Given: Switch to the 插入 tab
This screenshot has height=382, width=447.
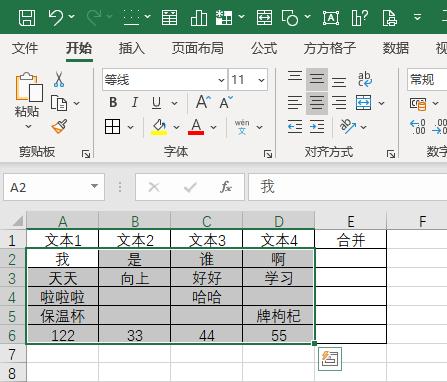Looking at the screenshot, I should 132,48.
